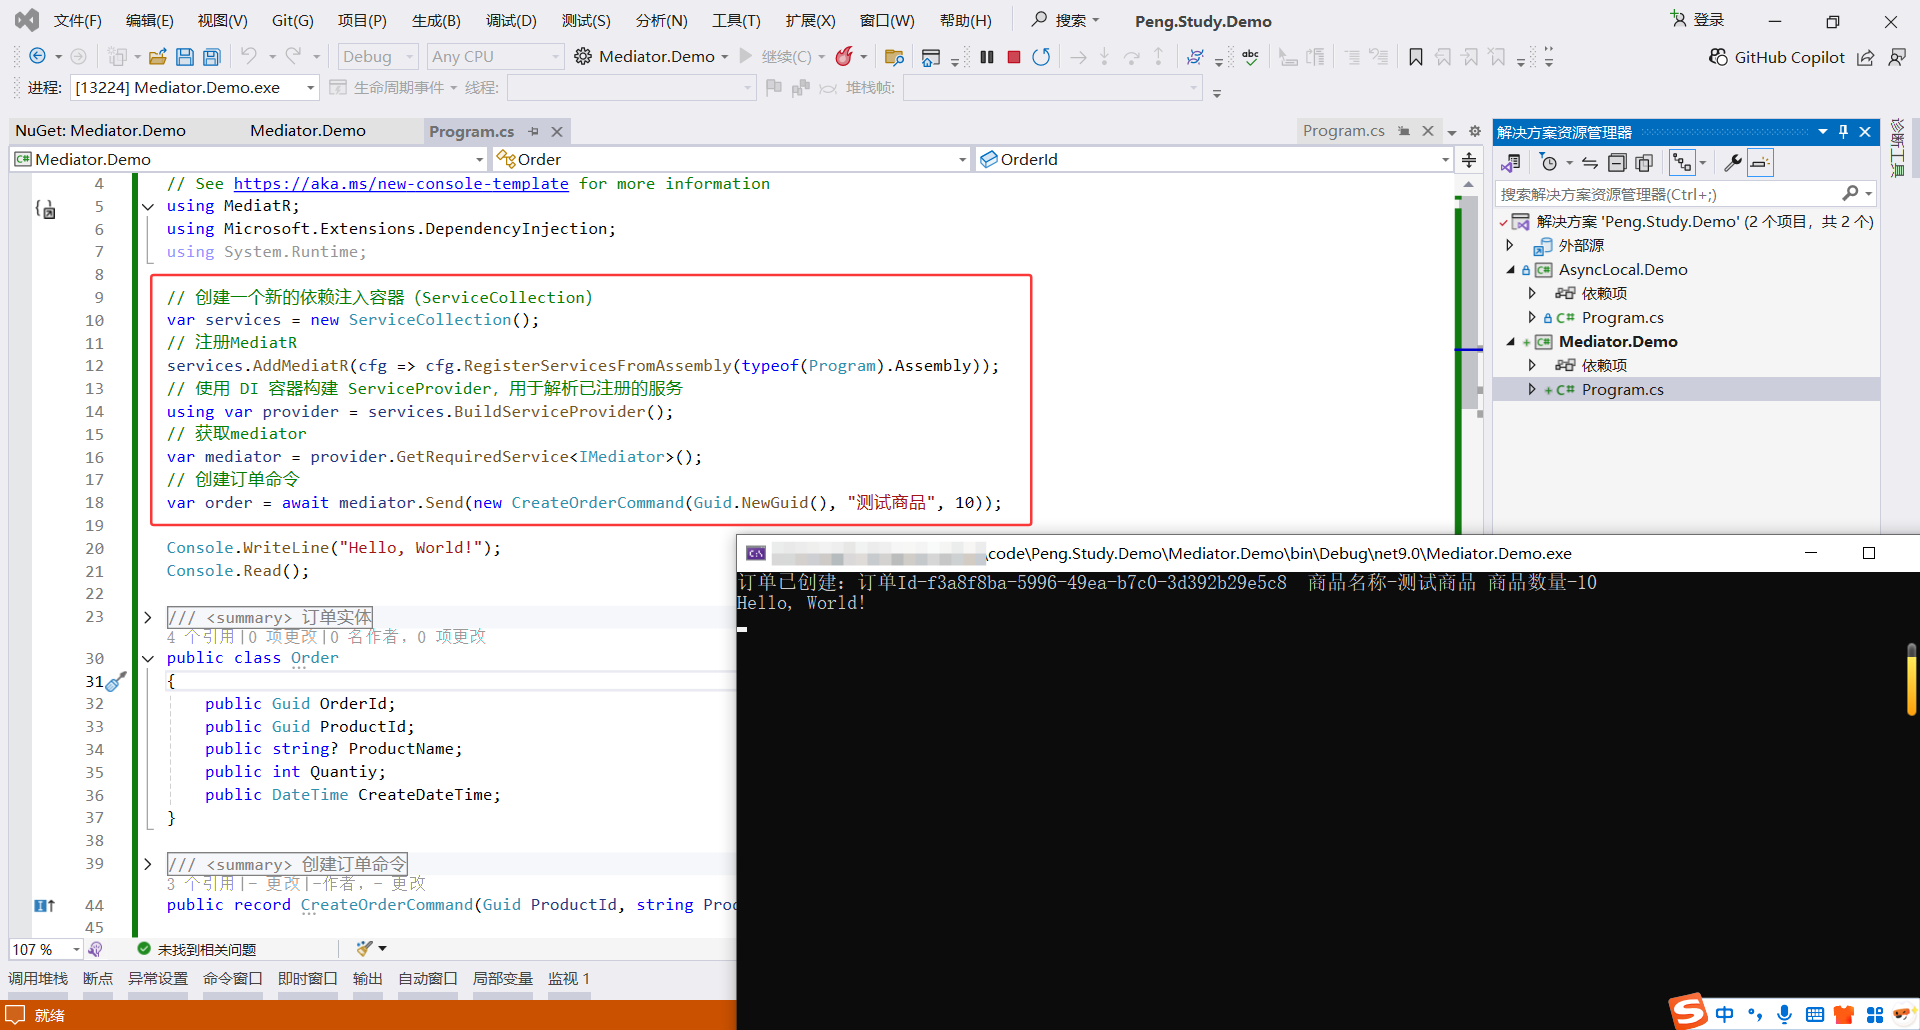This screenshot has width=1920, height=1030.
Task: Click the Share icon next to GitHub Copilot
Action: [x=1866, y=57]
